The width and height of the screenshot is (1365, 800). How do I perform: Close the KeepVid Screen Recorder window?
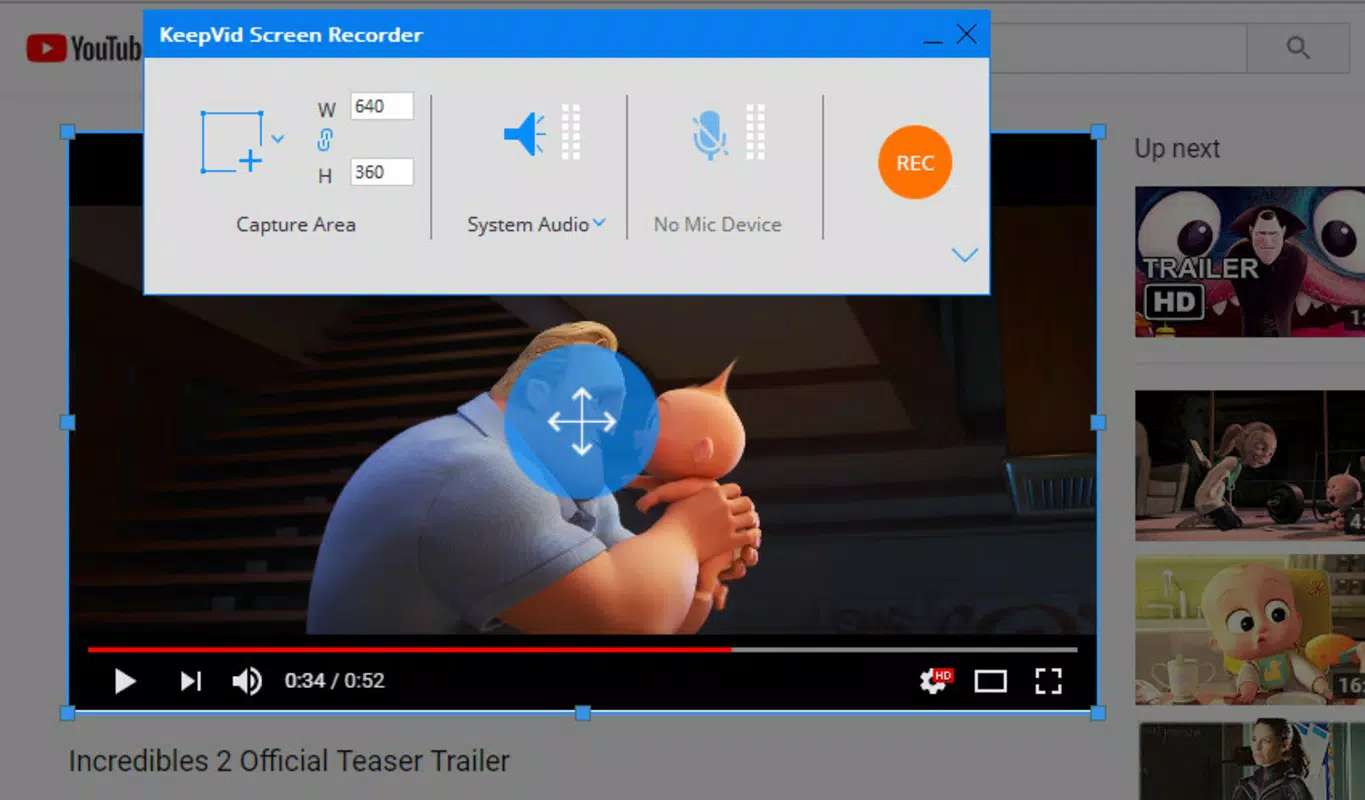pyautogui.click(x=966, y=34)
